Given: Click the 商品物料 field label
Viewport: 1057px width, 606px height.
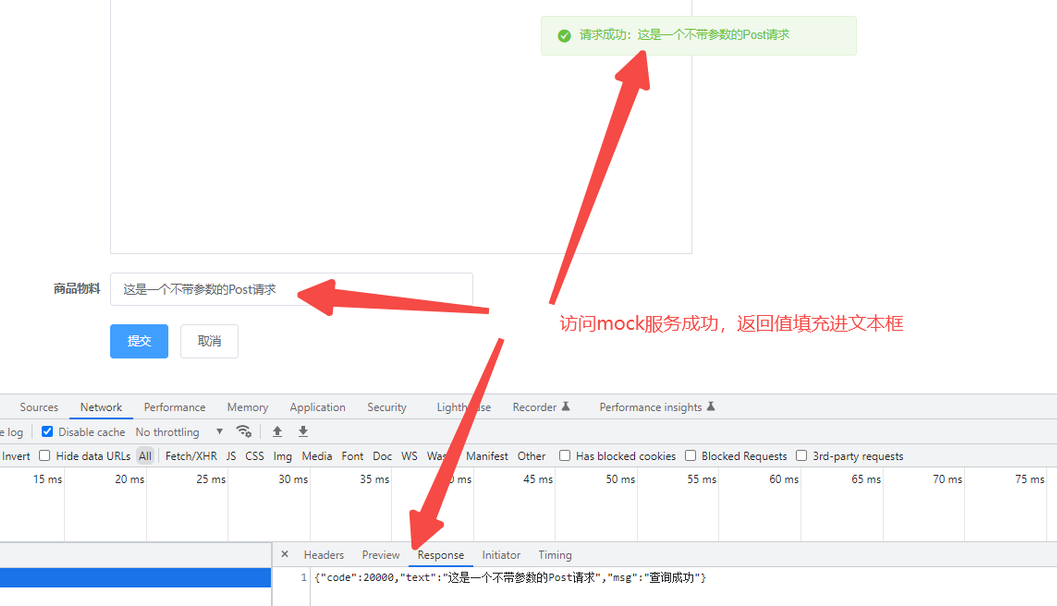Looking at the screenshot, I should pyautogui.click(x=77, y=289).
